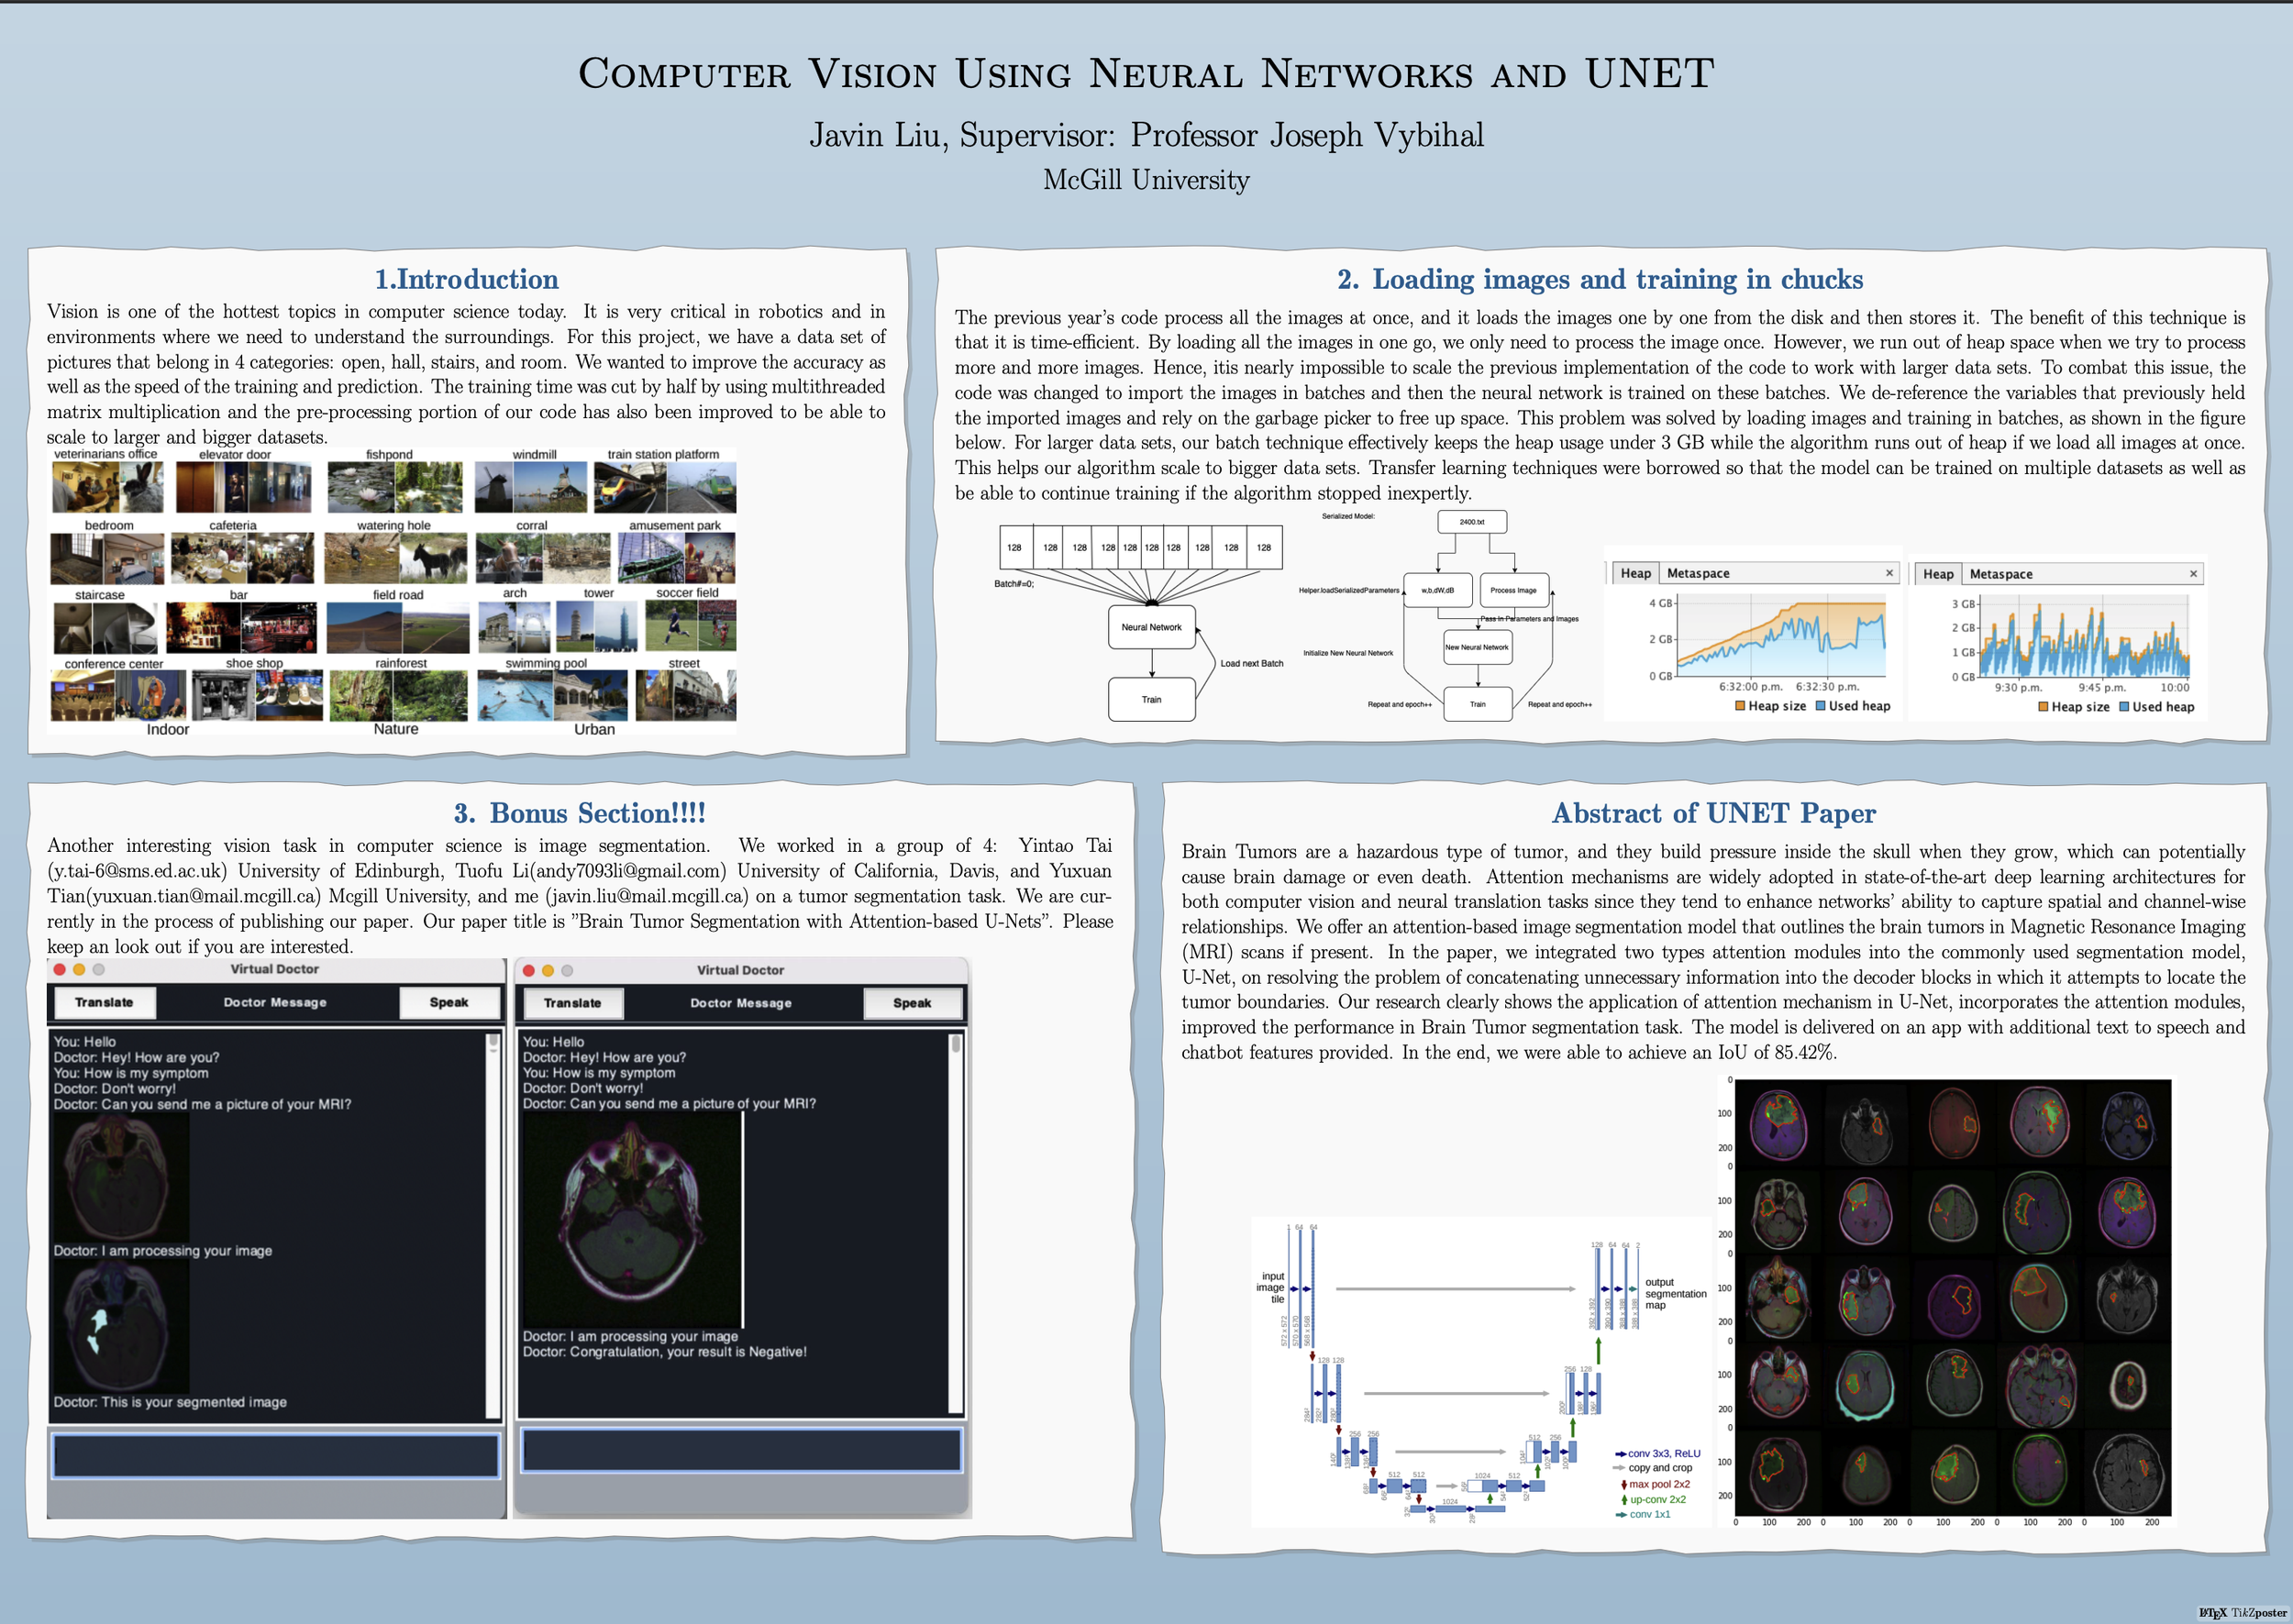Click the 'New Neural Network' box in the diagram
2293x1624 pixels.
pyautogui.click(x=1477, y=647)
